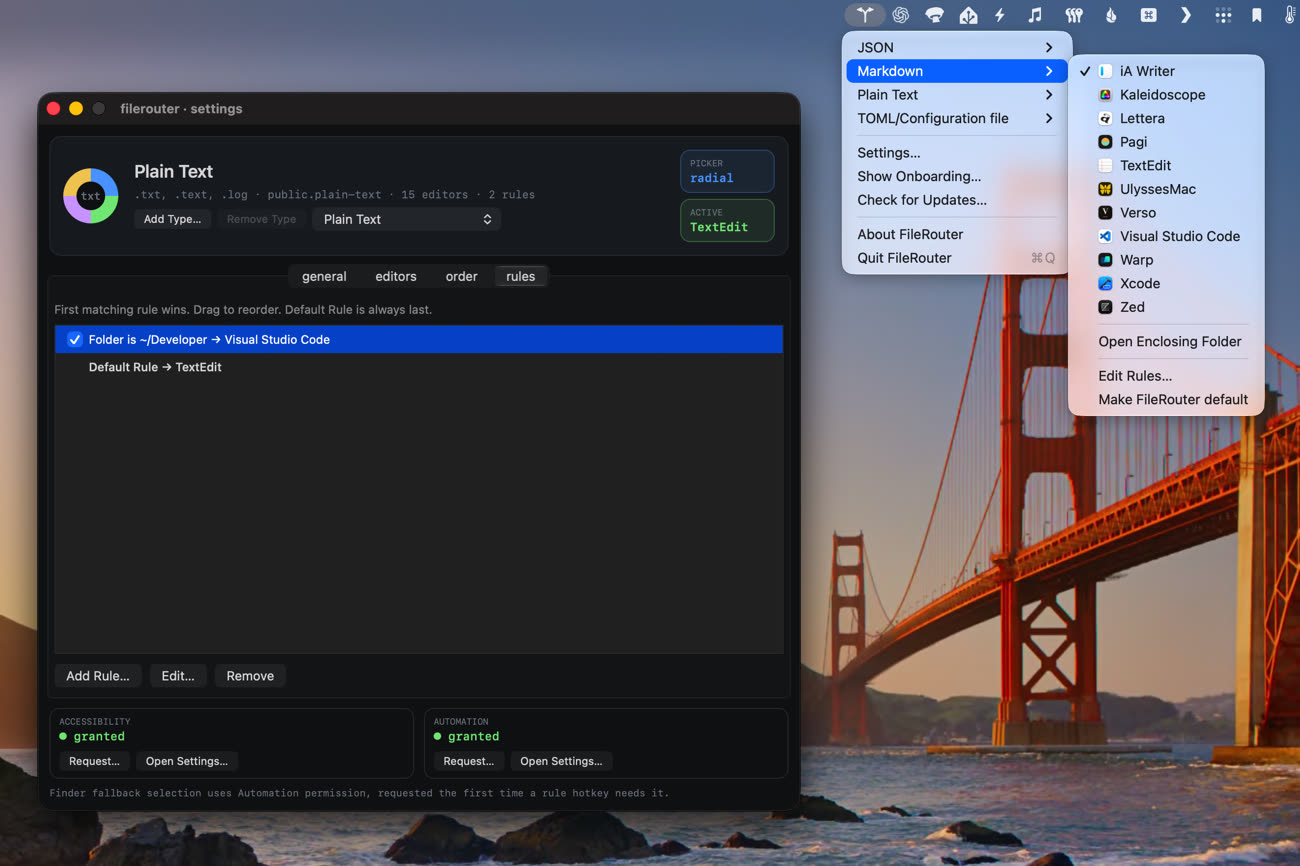This screenshot has width=1300, height=866.
Task: Expand the TOML/Configuration file submenu arrow
Action: 1048,118
